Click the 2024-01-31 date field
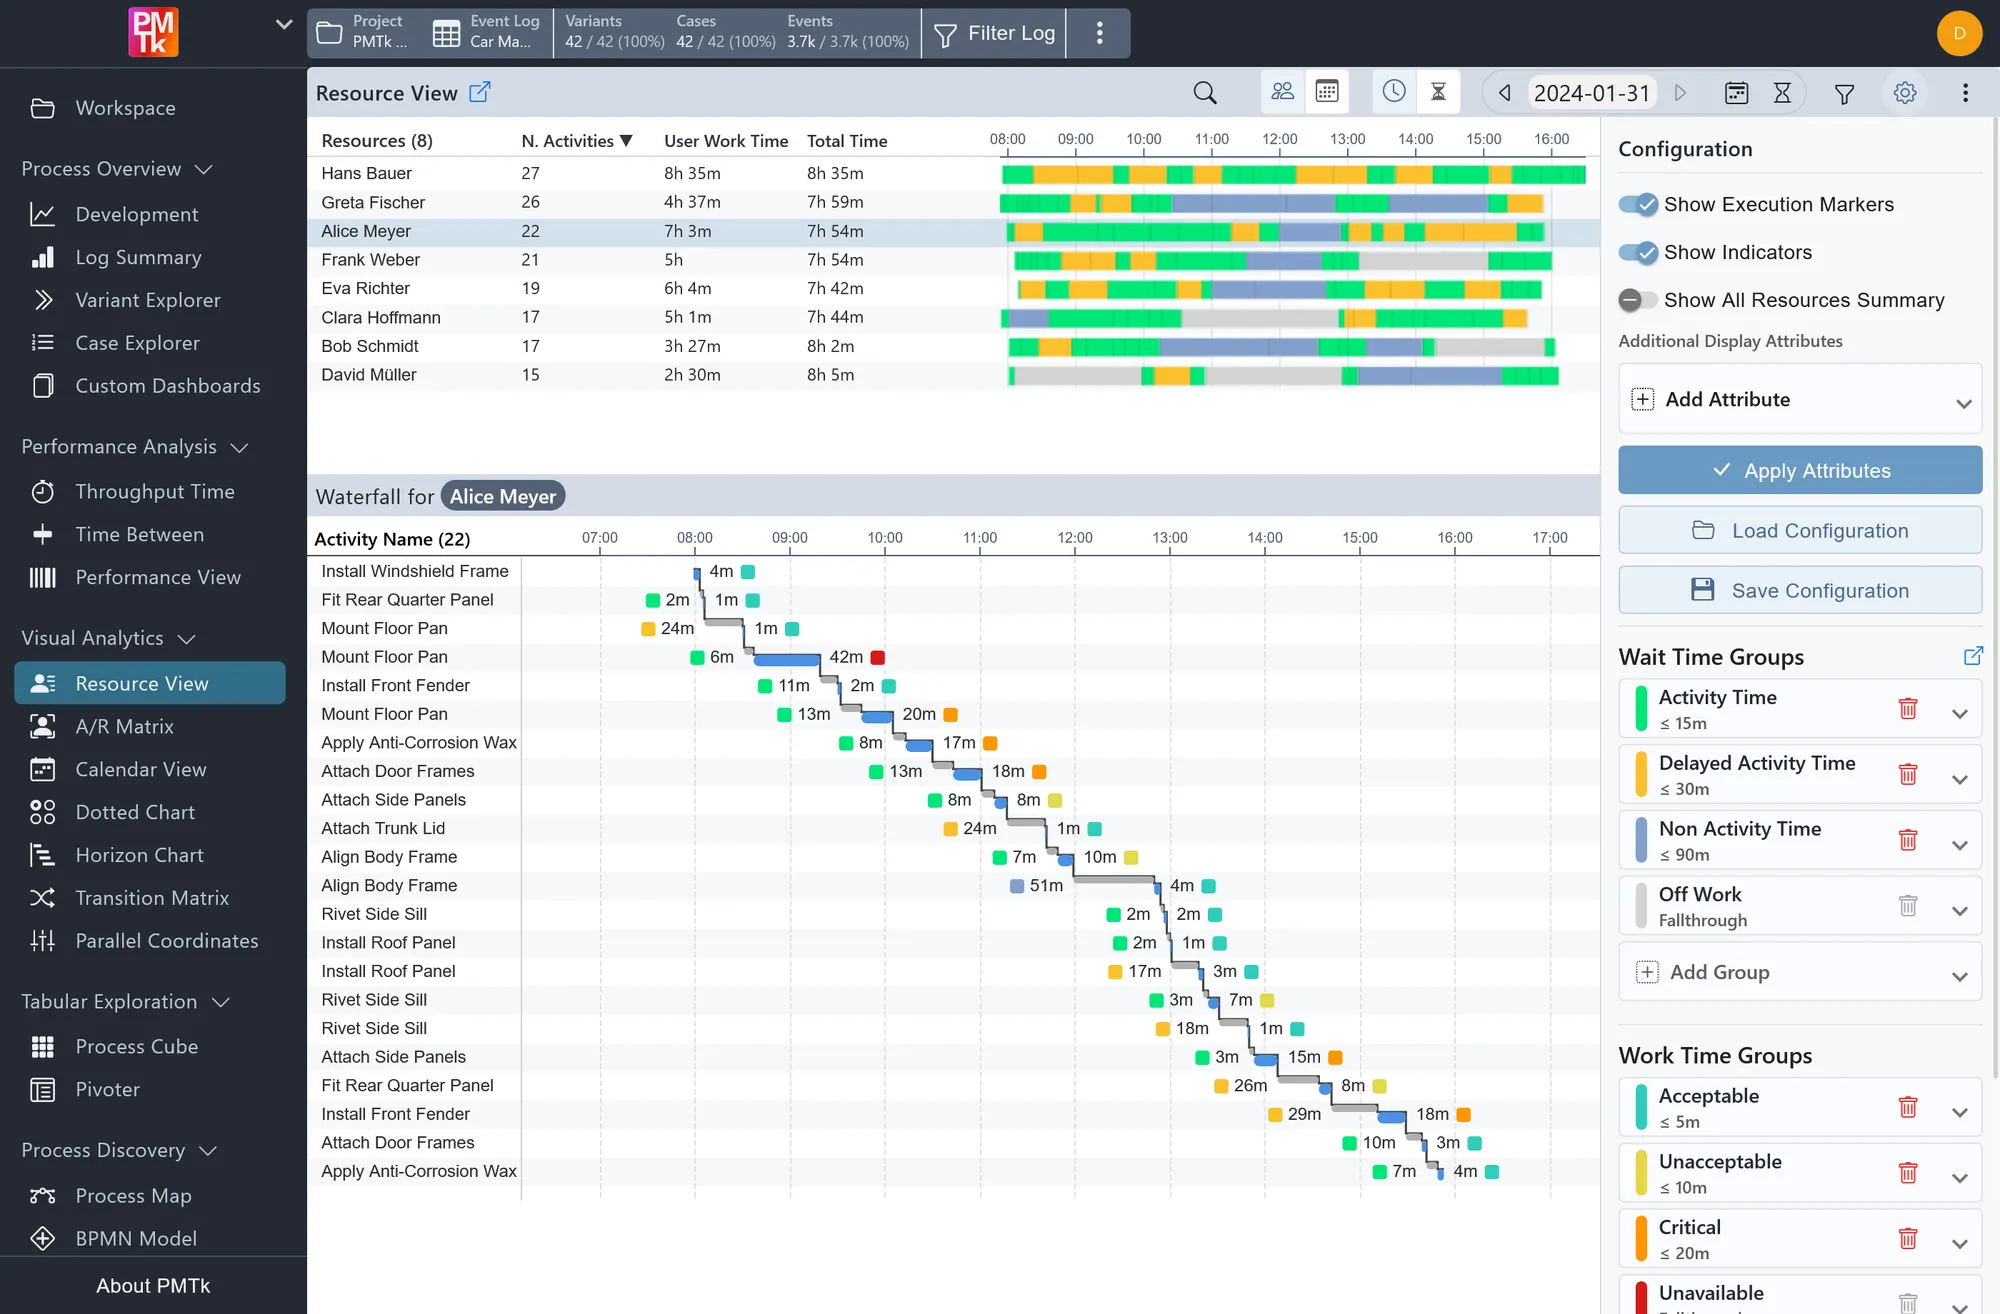The image size is (2000, 1314). click(x=1592, y=93)
